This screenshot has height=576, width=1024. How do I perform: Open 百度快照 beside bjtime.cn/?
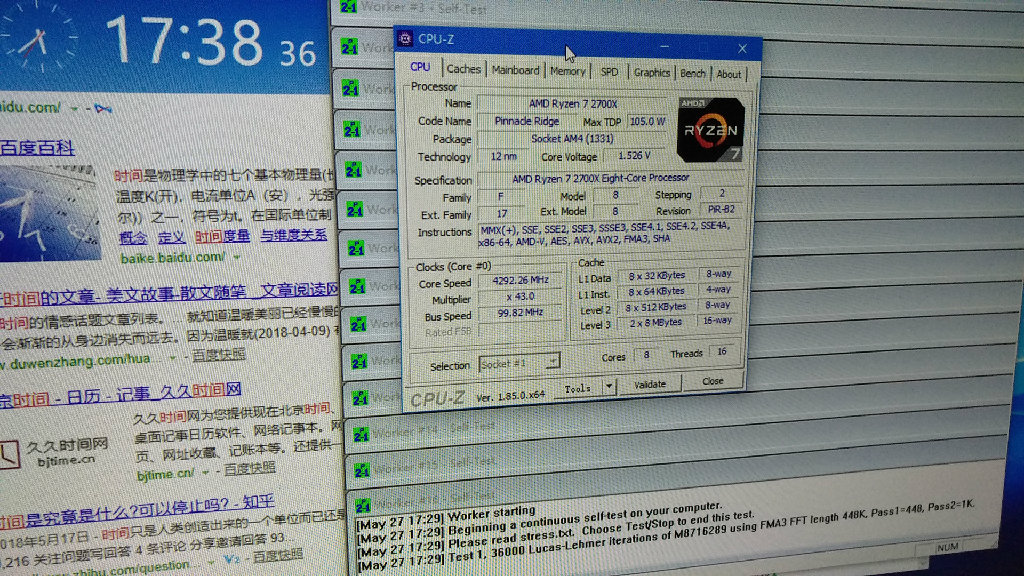pos(249,469)
